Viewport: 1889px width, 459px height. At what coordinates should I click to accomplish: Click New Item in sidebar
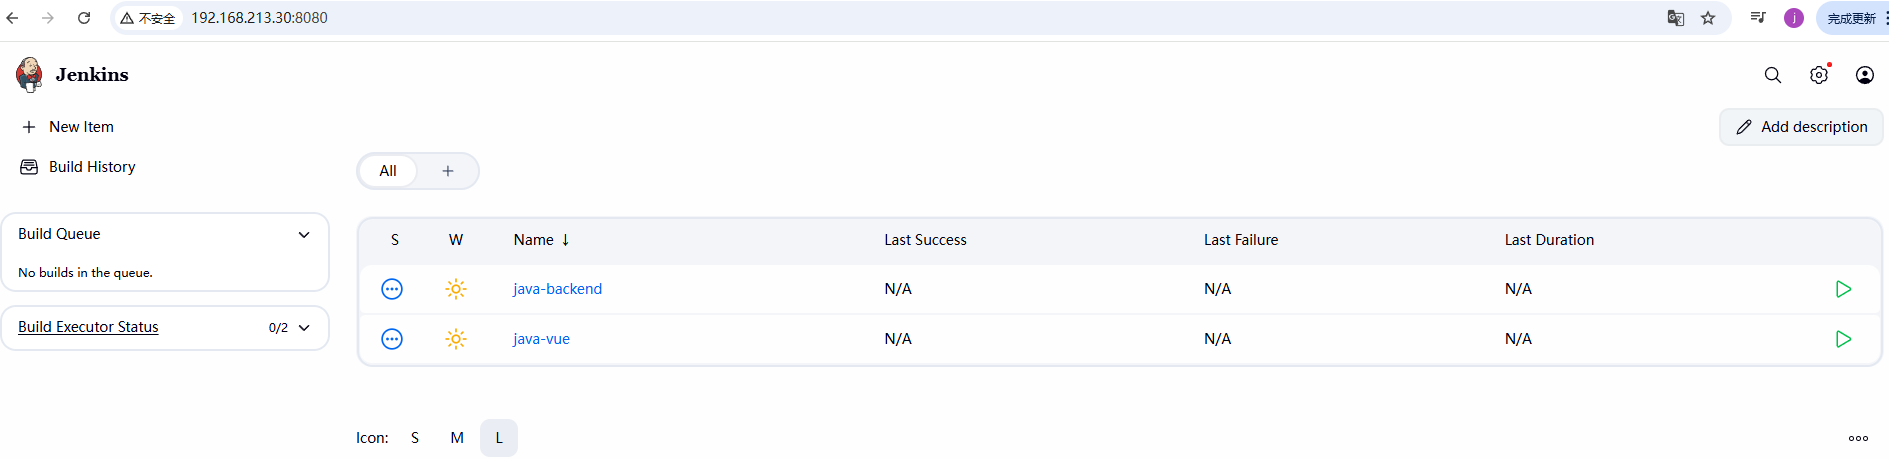[81, 127]
